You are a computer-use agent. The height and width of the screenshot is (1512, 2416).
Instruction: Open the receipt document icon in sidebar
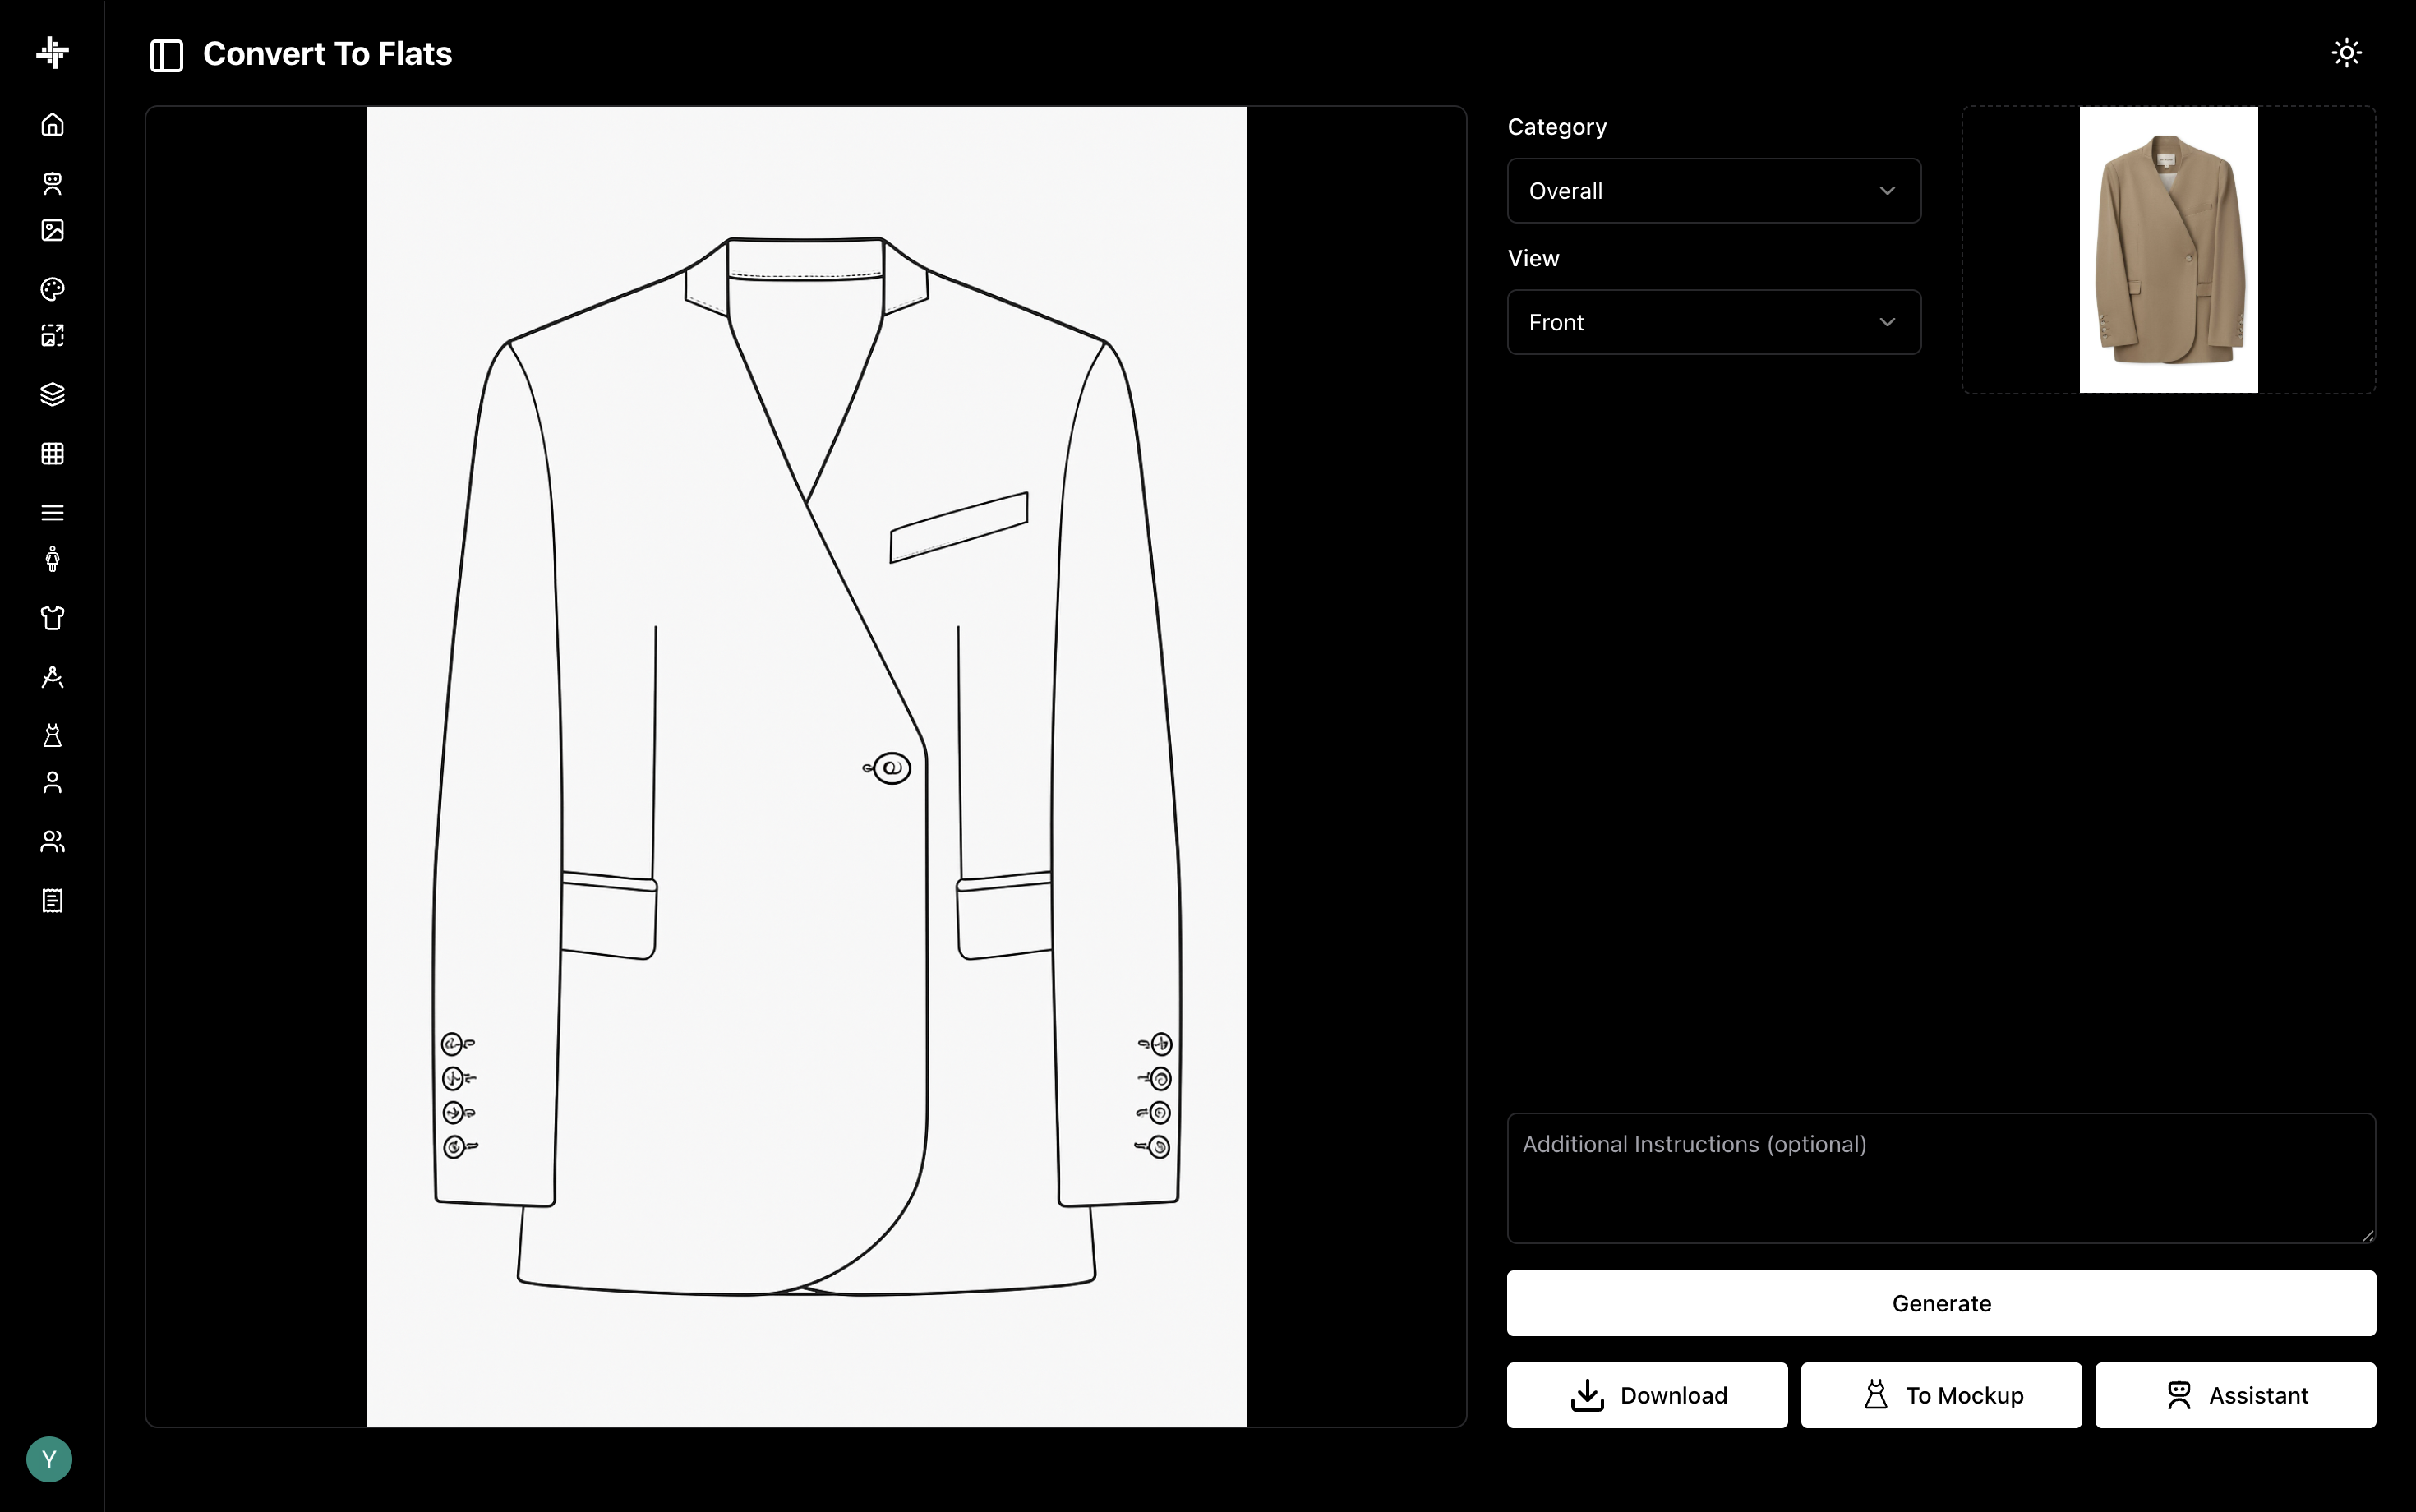click(52, 900)
